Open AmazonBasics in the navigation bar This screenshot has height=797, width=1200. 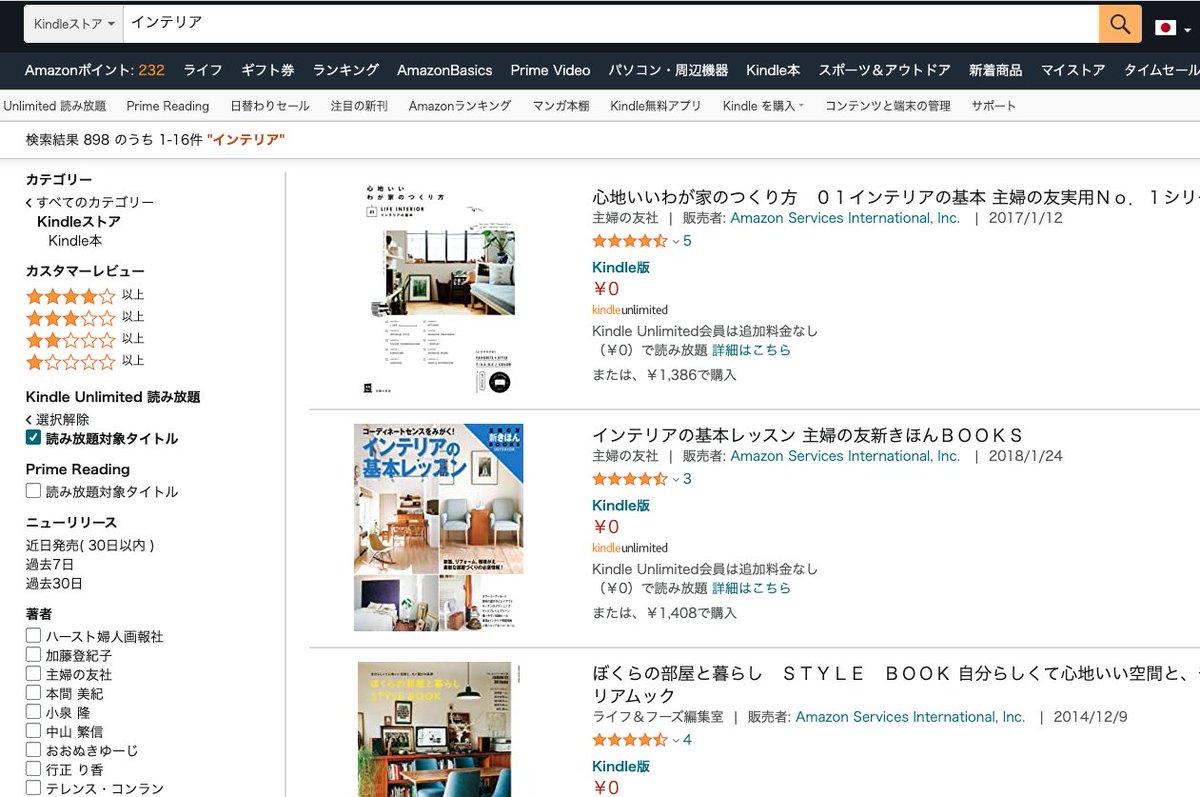pyautogui.click(x=445, y=70)
